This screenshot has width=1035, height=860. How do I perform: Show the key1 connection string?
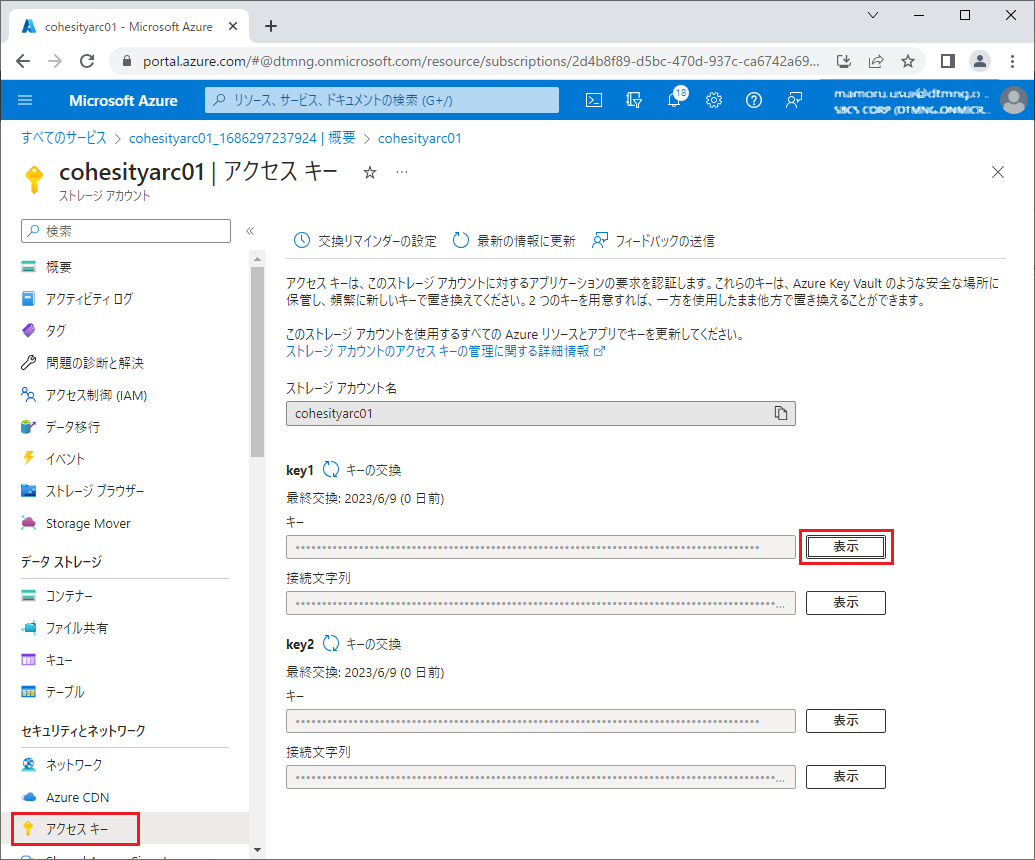tap(846, 603)
